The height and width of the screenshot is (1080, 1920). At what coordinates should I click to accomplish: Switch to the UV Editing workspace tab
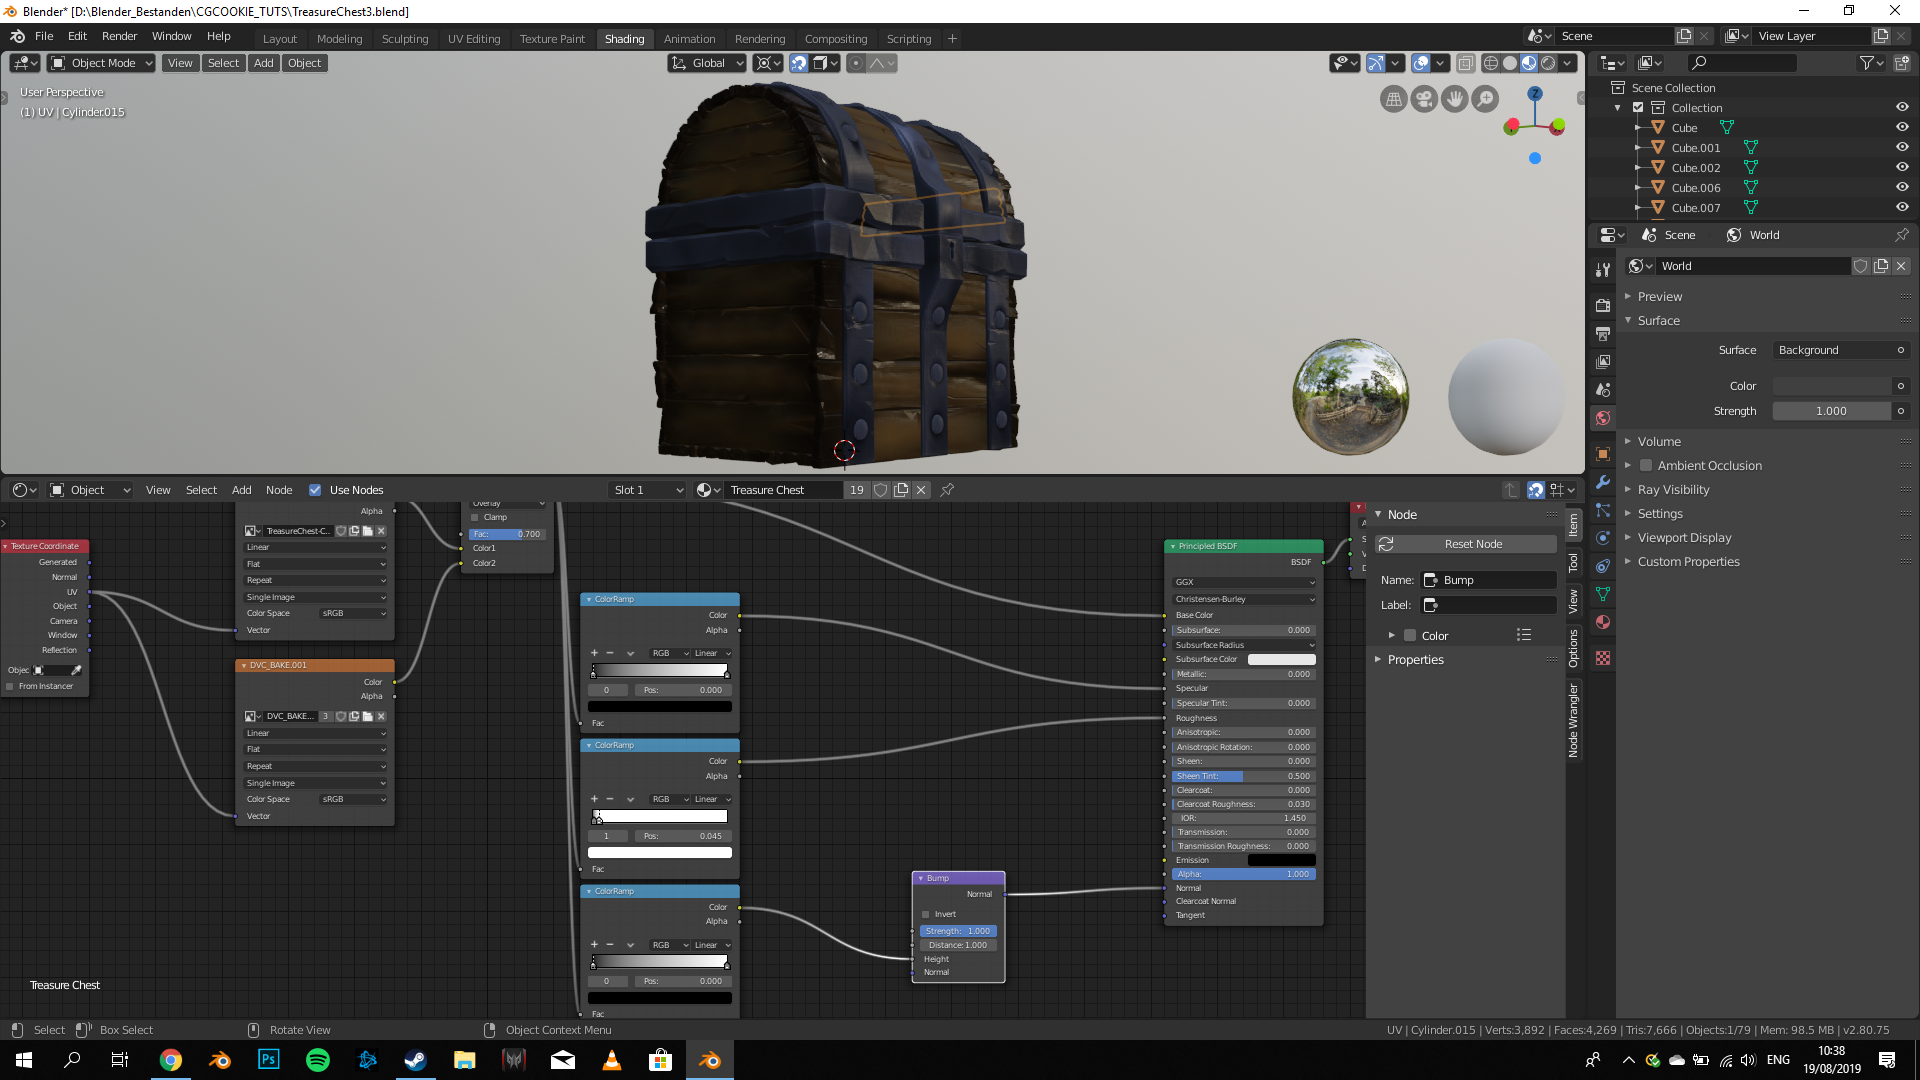pyautogui.click(x=473, y=39)
